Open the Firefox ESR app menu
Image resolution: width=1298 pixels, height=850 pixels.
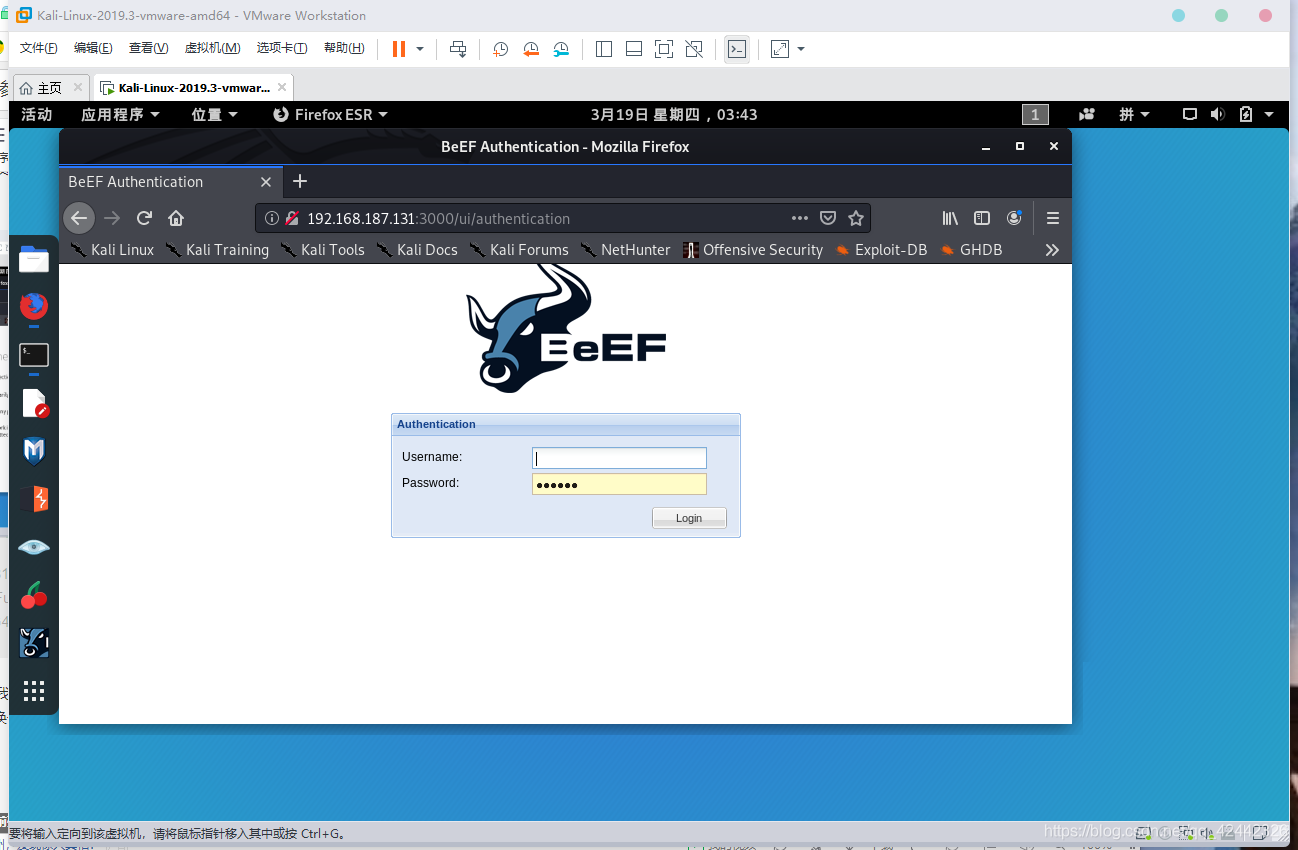coord(331,114)
